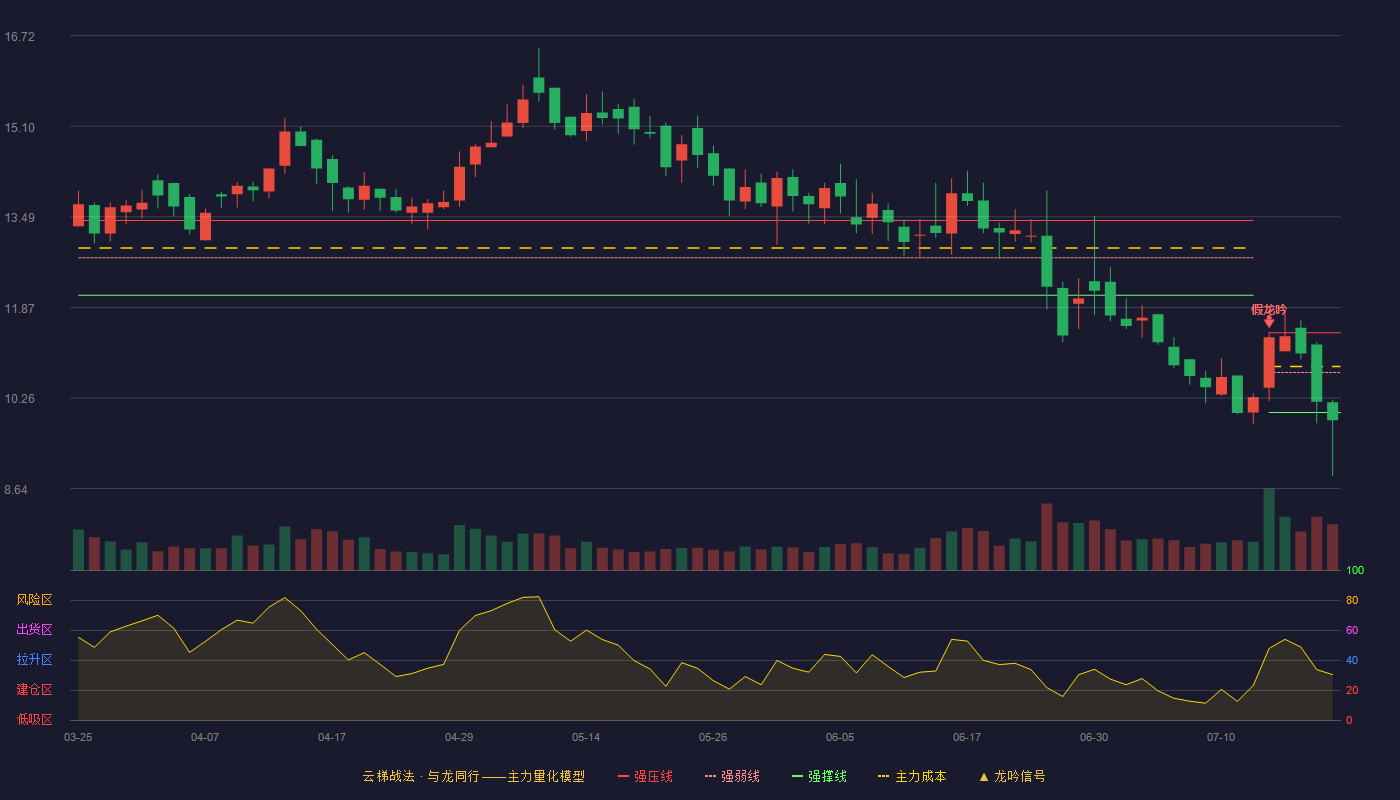Click the 06-30 date label
The width and height of the screenshot is (1400, 800).
[x=1094, y=737]
